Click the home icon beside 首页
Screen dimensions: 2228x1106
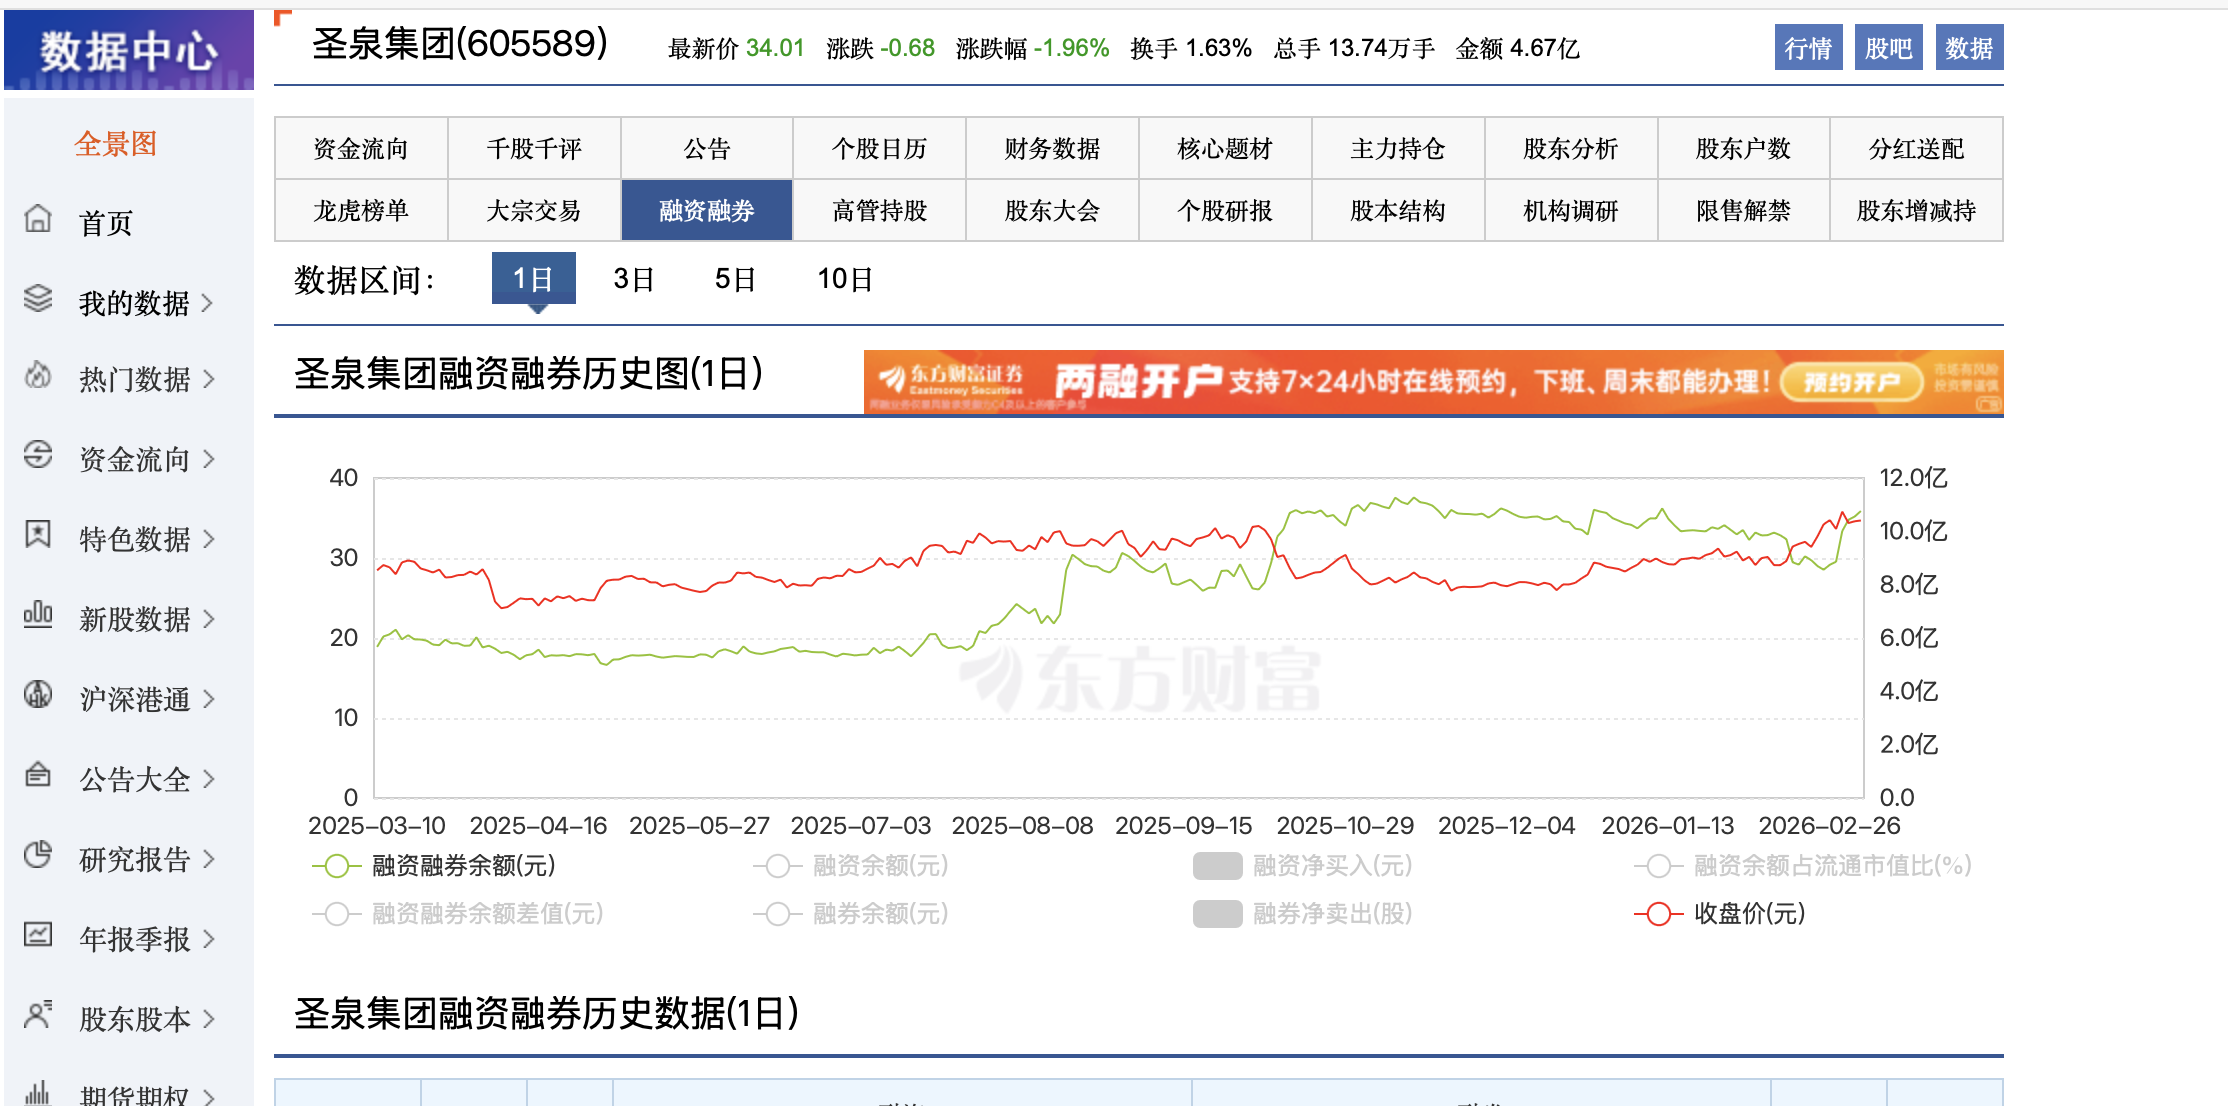38,219
